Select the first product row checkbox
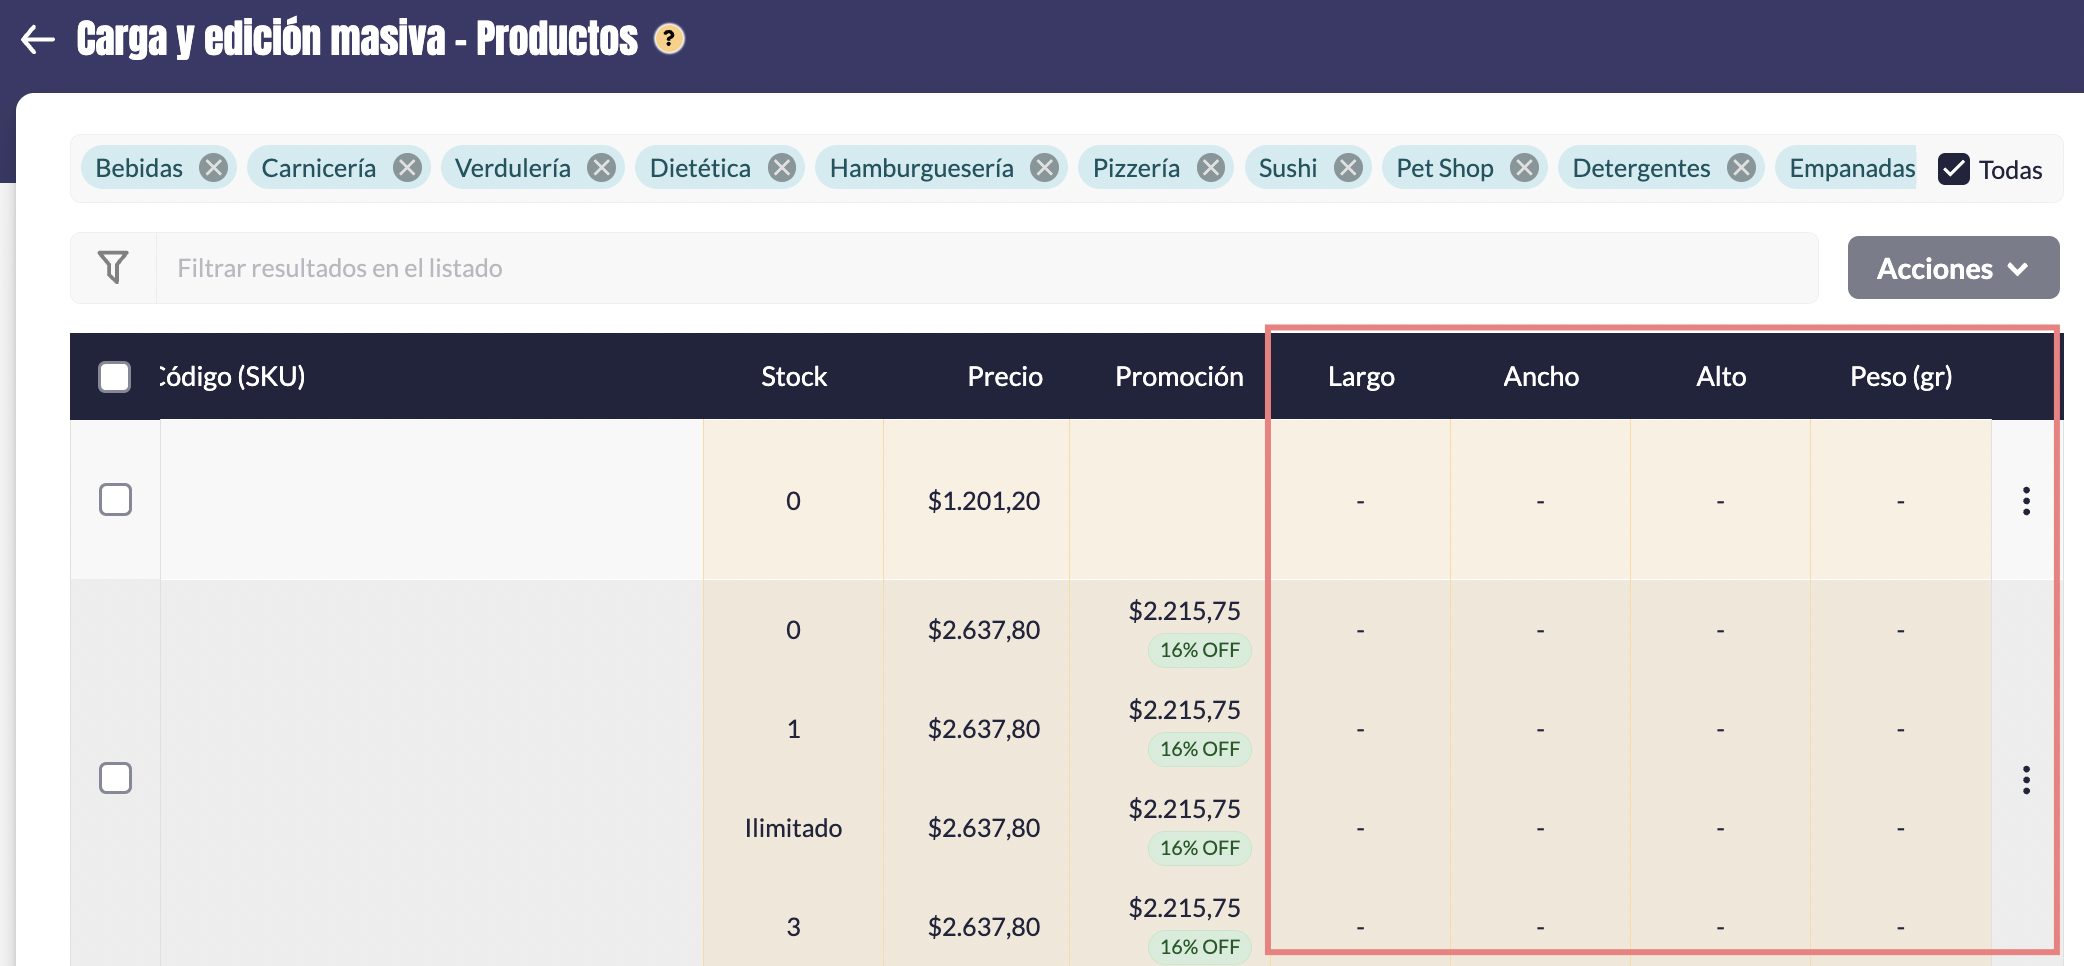2084x966 pixels. click(x=116, y=499)
